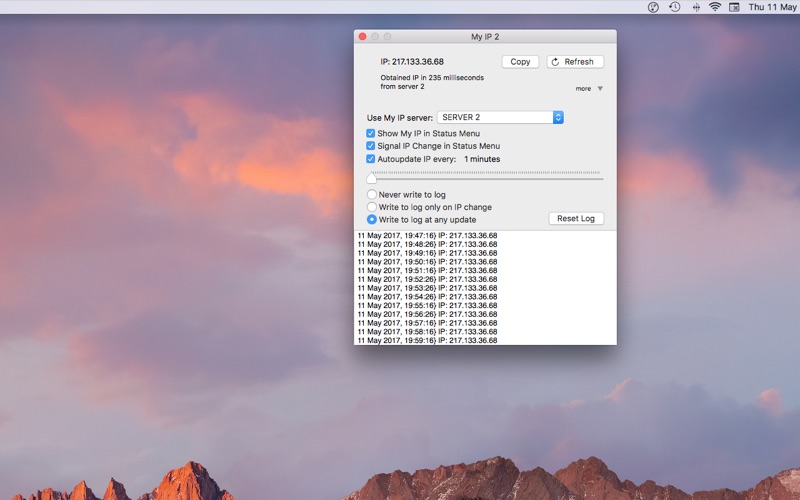Click the autoupdate interval slider knob
Image resolution: width=800 pixels, height=500 pixels.
[x=372, y=178]
